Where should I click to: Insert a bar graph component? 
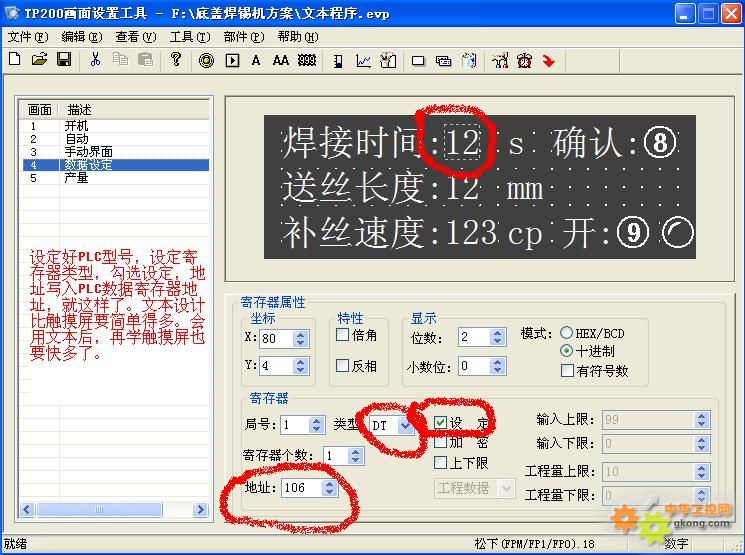pyautogui.click(x=338, y=61)
